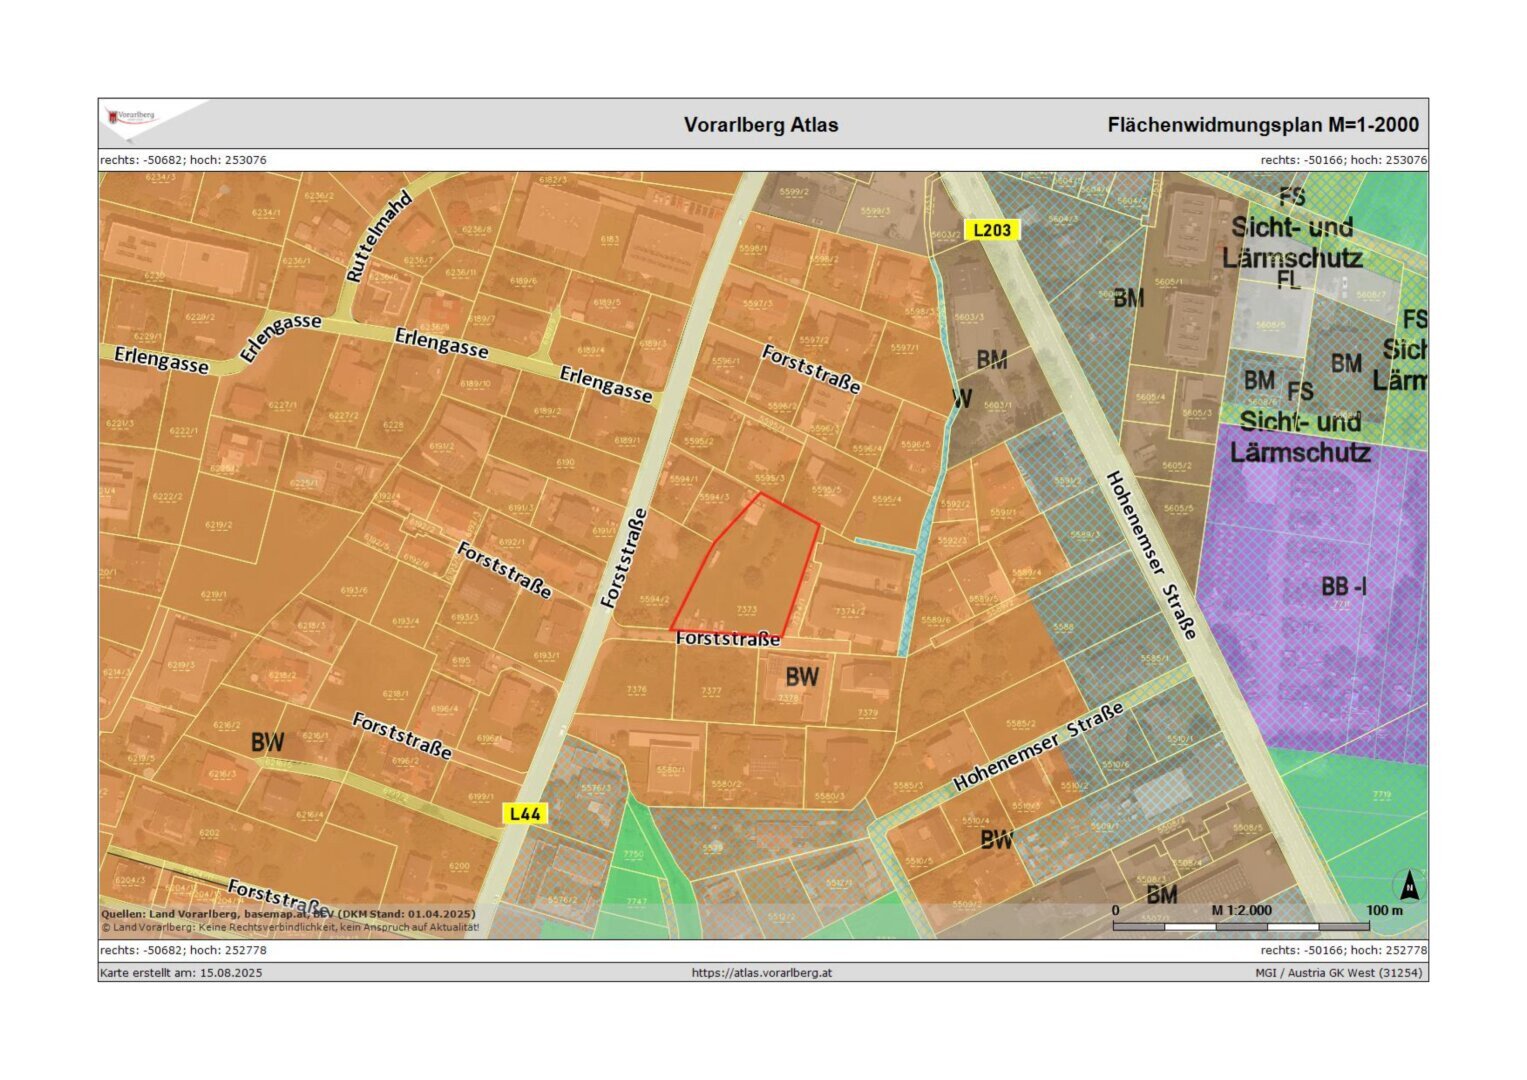Click the M 1:2.000 scale text
The height and width of the screenshot is (1080, 1527).
pos(1241,910)
